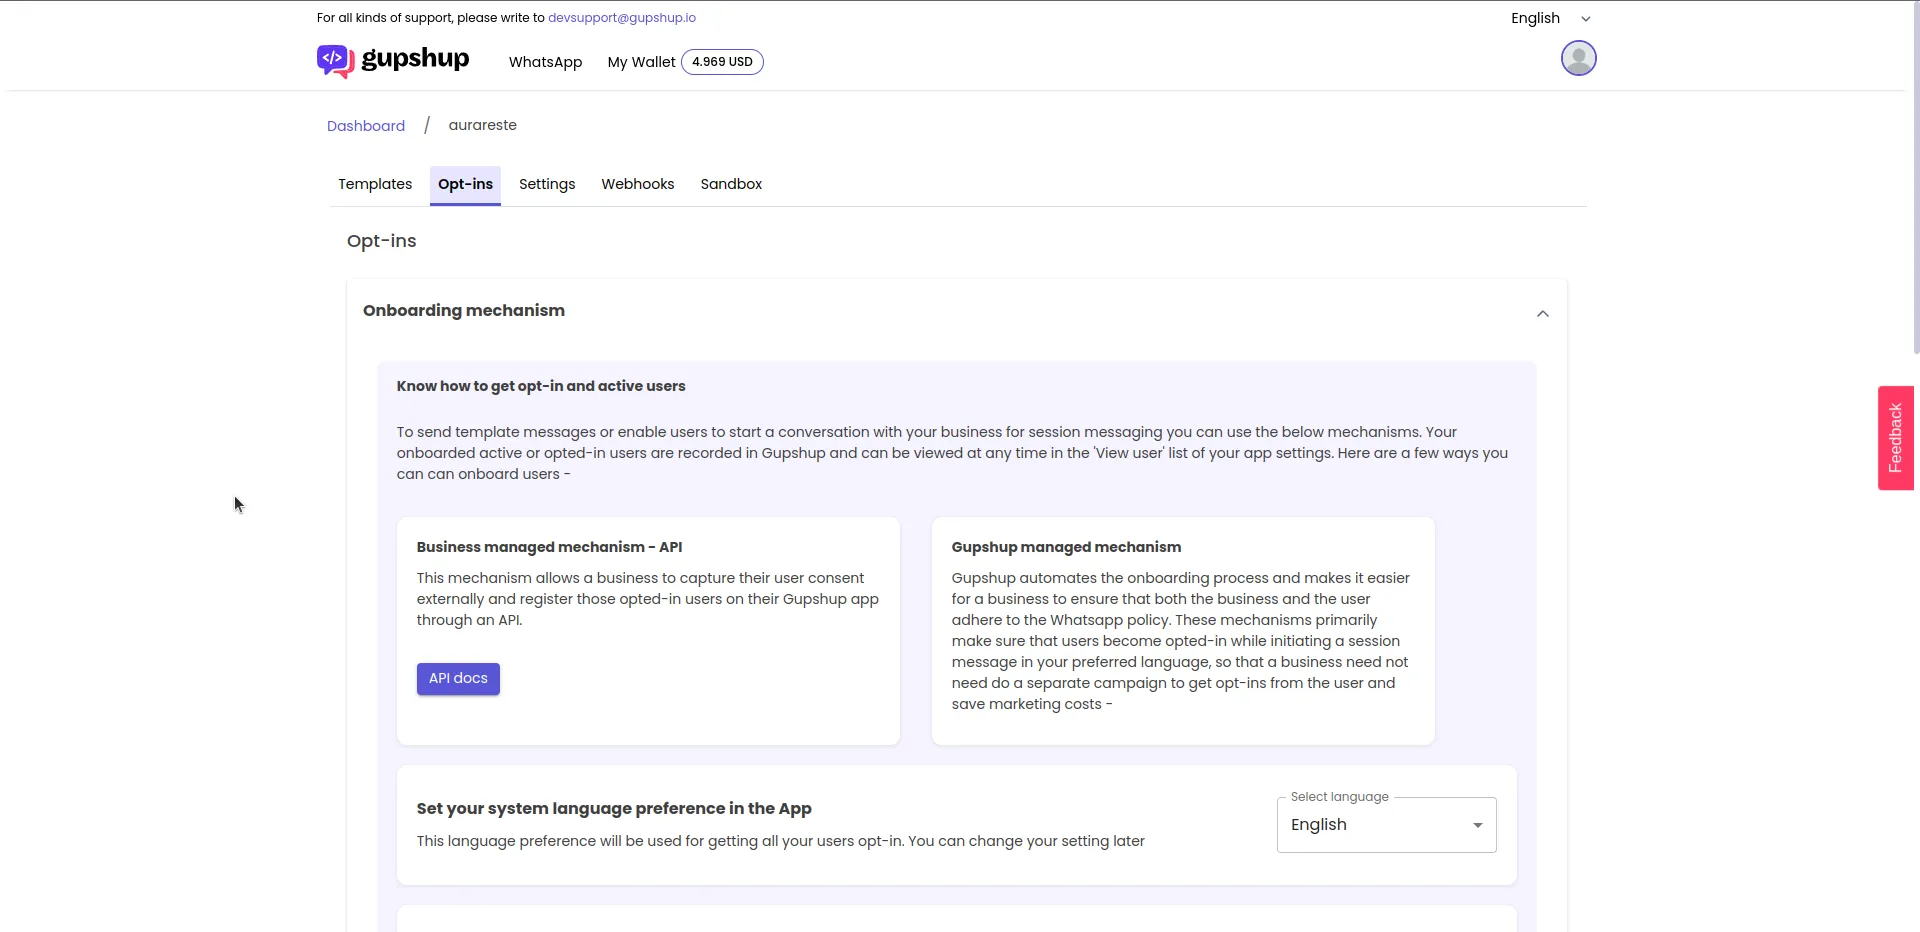
Task: Switch to the Templates tab
Action: tap(375, 184)
